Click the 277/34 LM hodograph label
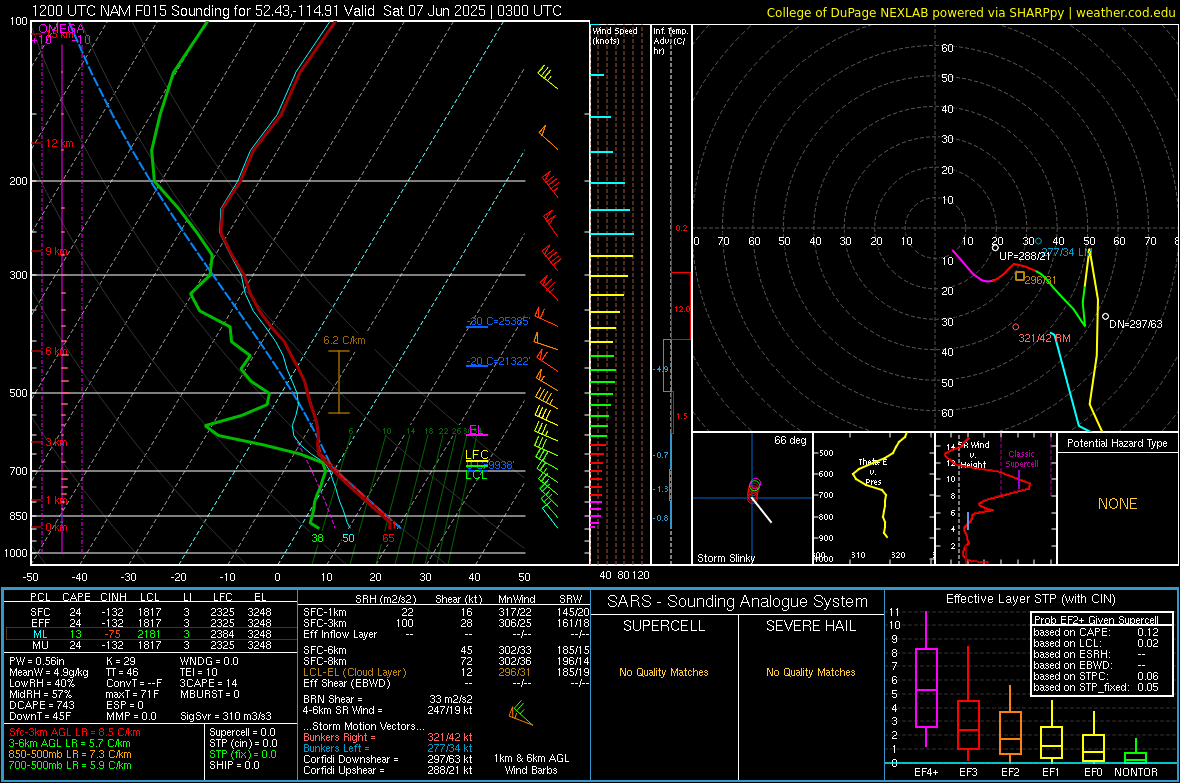 (x=1066, y=252)
